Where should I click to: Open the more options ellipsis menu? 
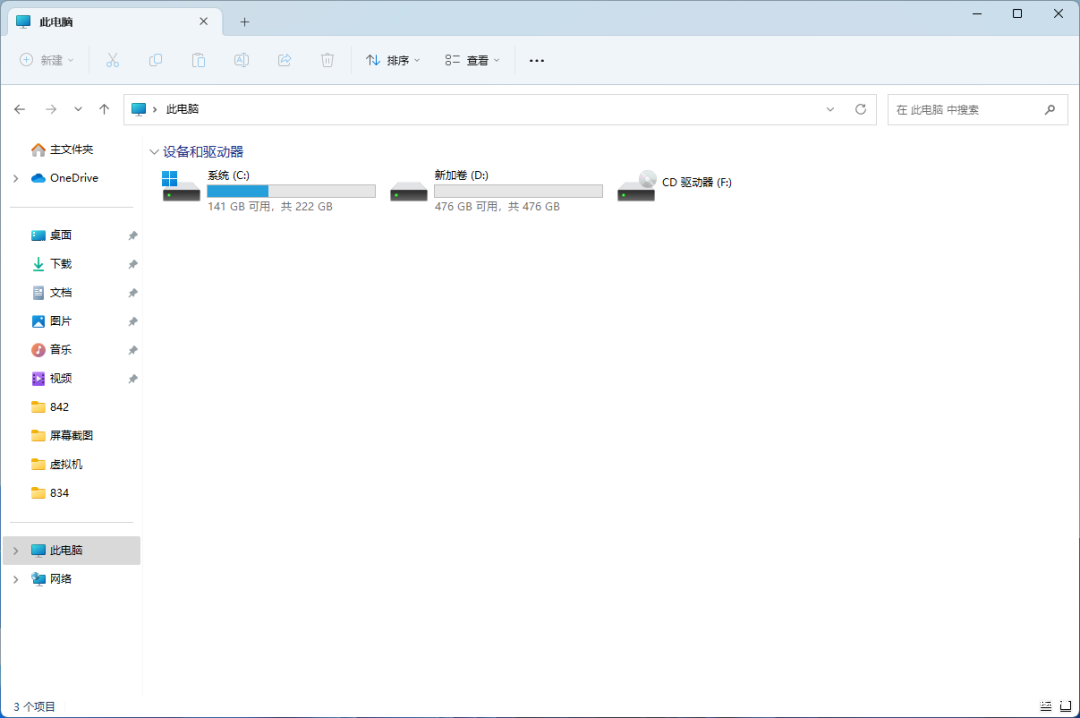pos(537,60)
